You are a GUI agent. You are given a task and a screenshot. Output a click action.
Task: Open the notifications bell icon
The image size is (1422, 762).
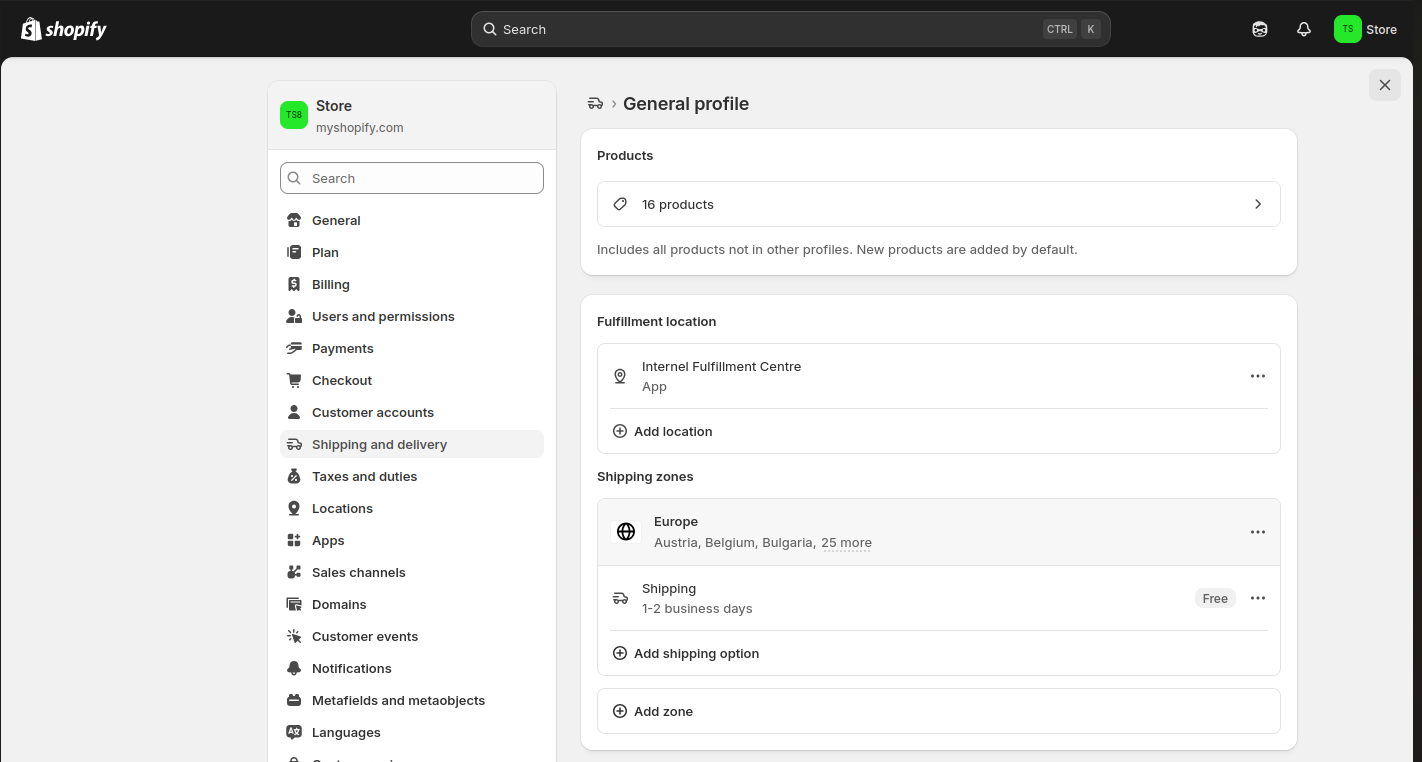(x=1303, y=29)
